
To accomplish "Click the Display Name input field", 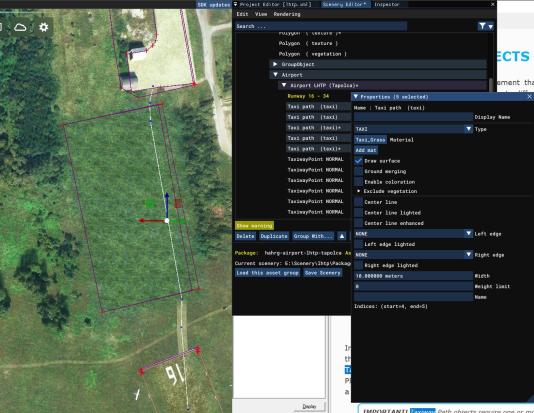I will tap(413, 117).
